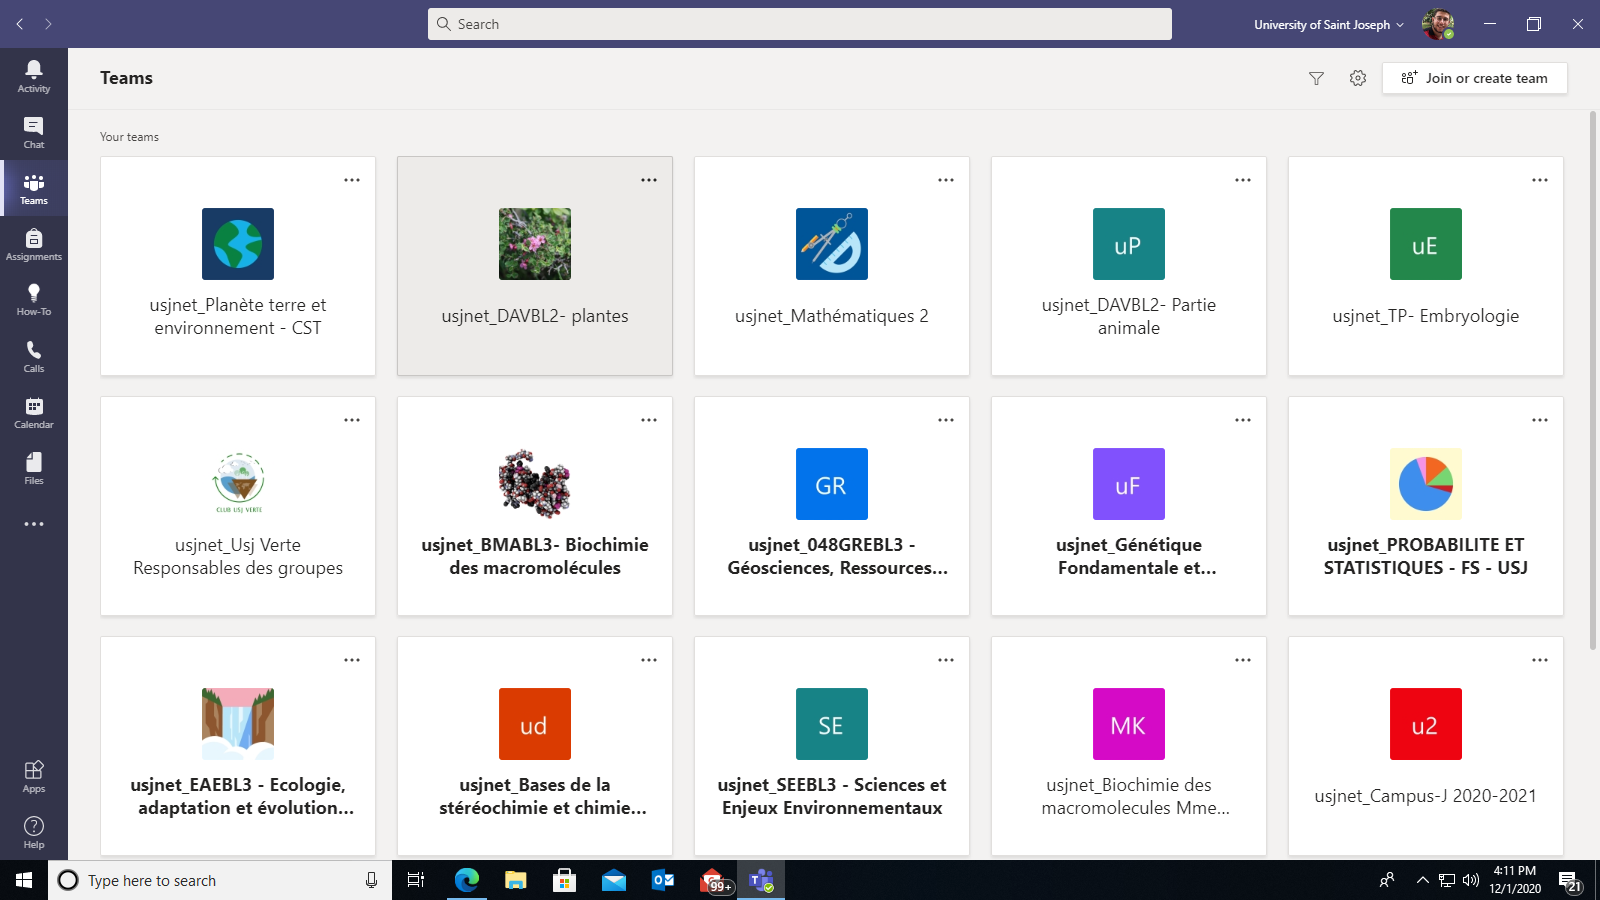Open the uE team avatar
Viewport: 1600px width, 900px height.
tap(1426, 244)
